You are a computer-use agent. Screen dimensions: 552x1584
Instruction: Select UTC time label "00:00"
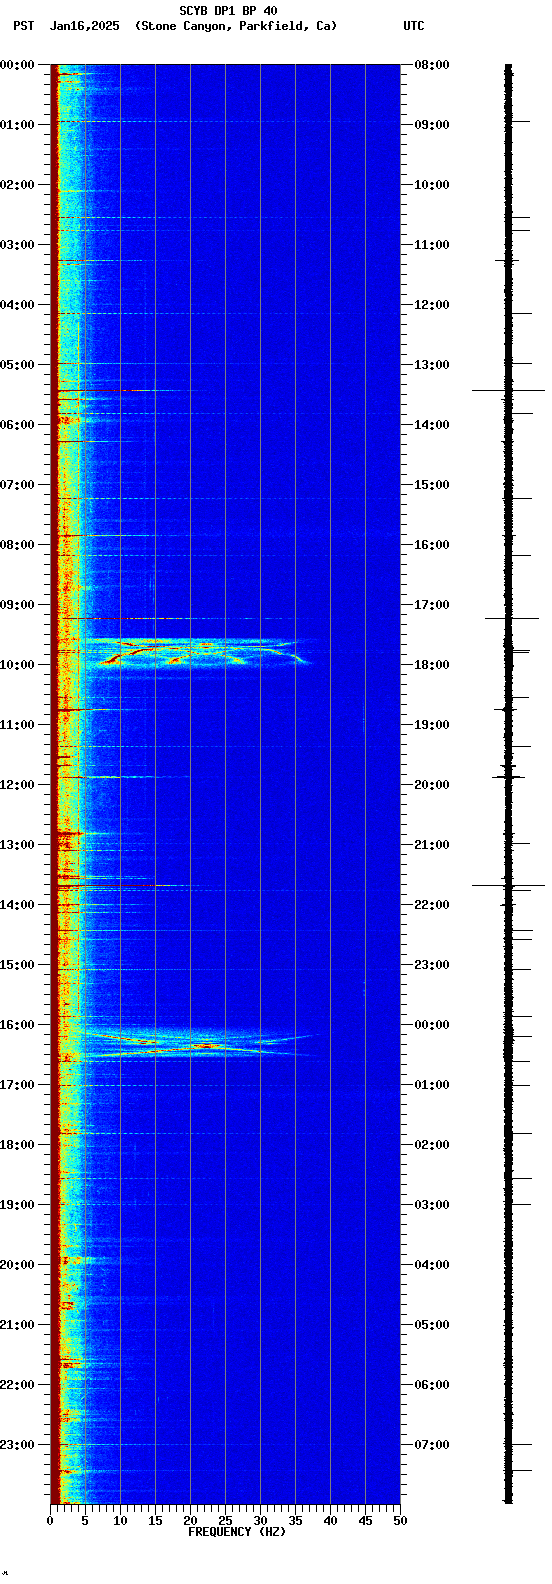tap(432, 1025)
